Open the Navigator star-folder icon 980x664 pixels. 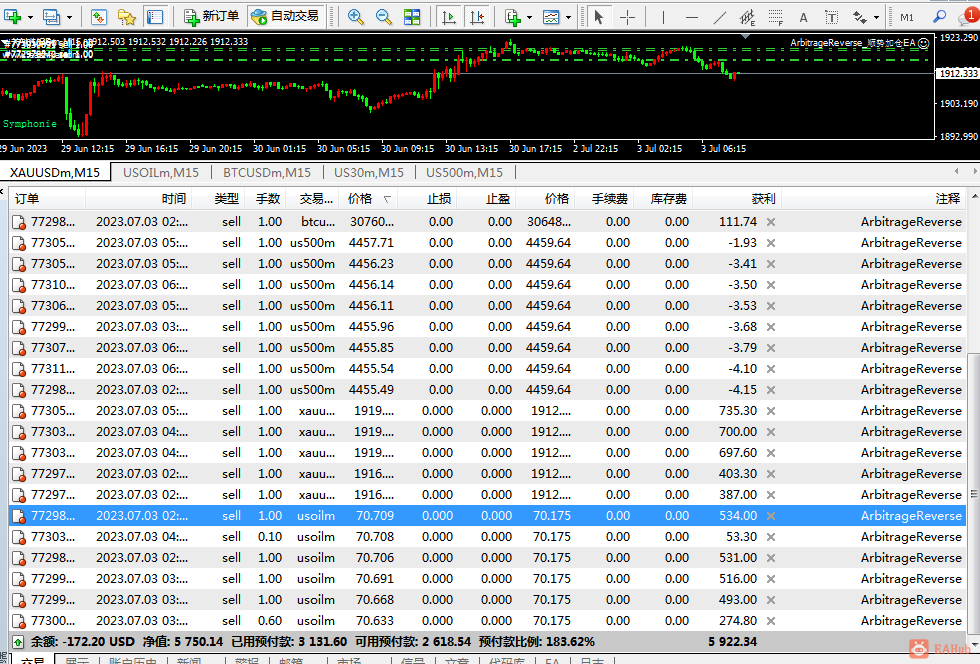click(x=127, y=17)
